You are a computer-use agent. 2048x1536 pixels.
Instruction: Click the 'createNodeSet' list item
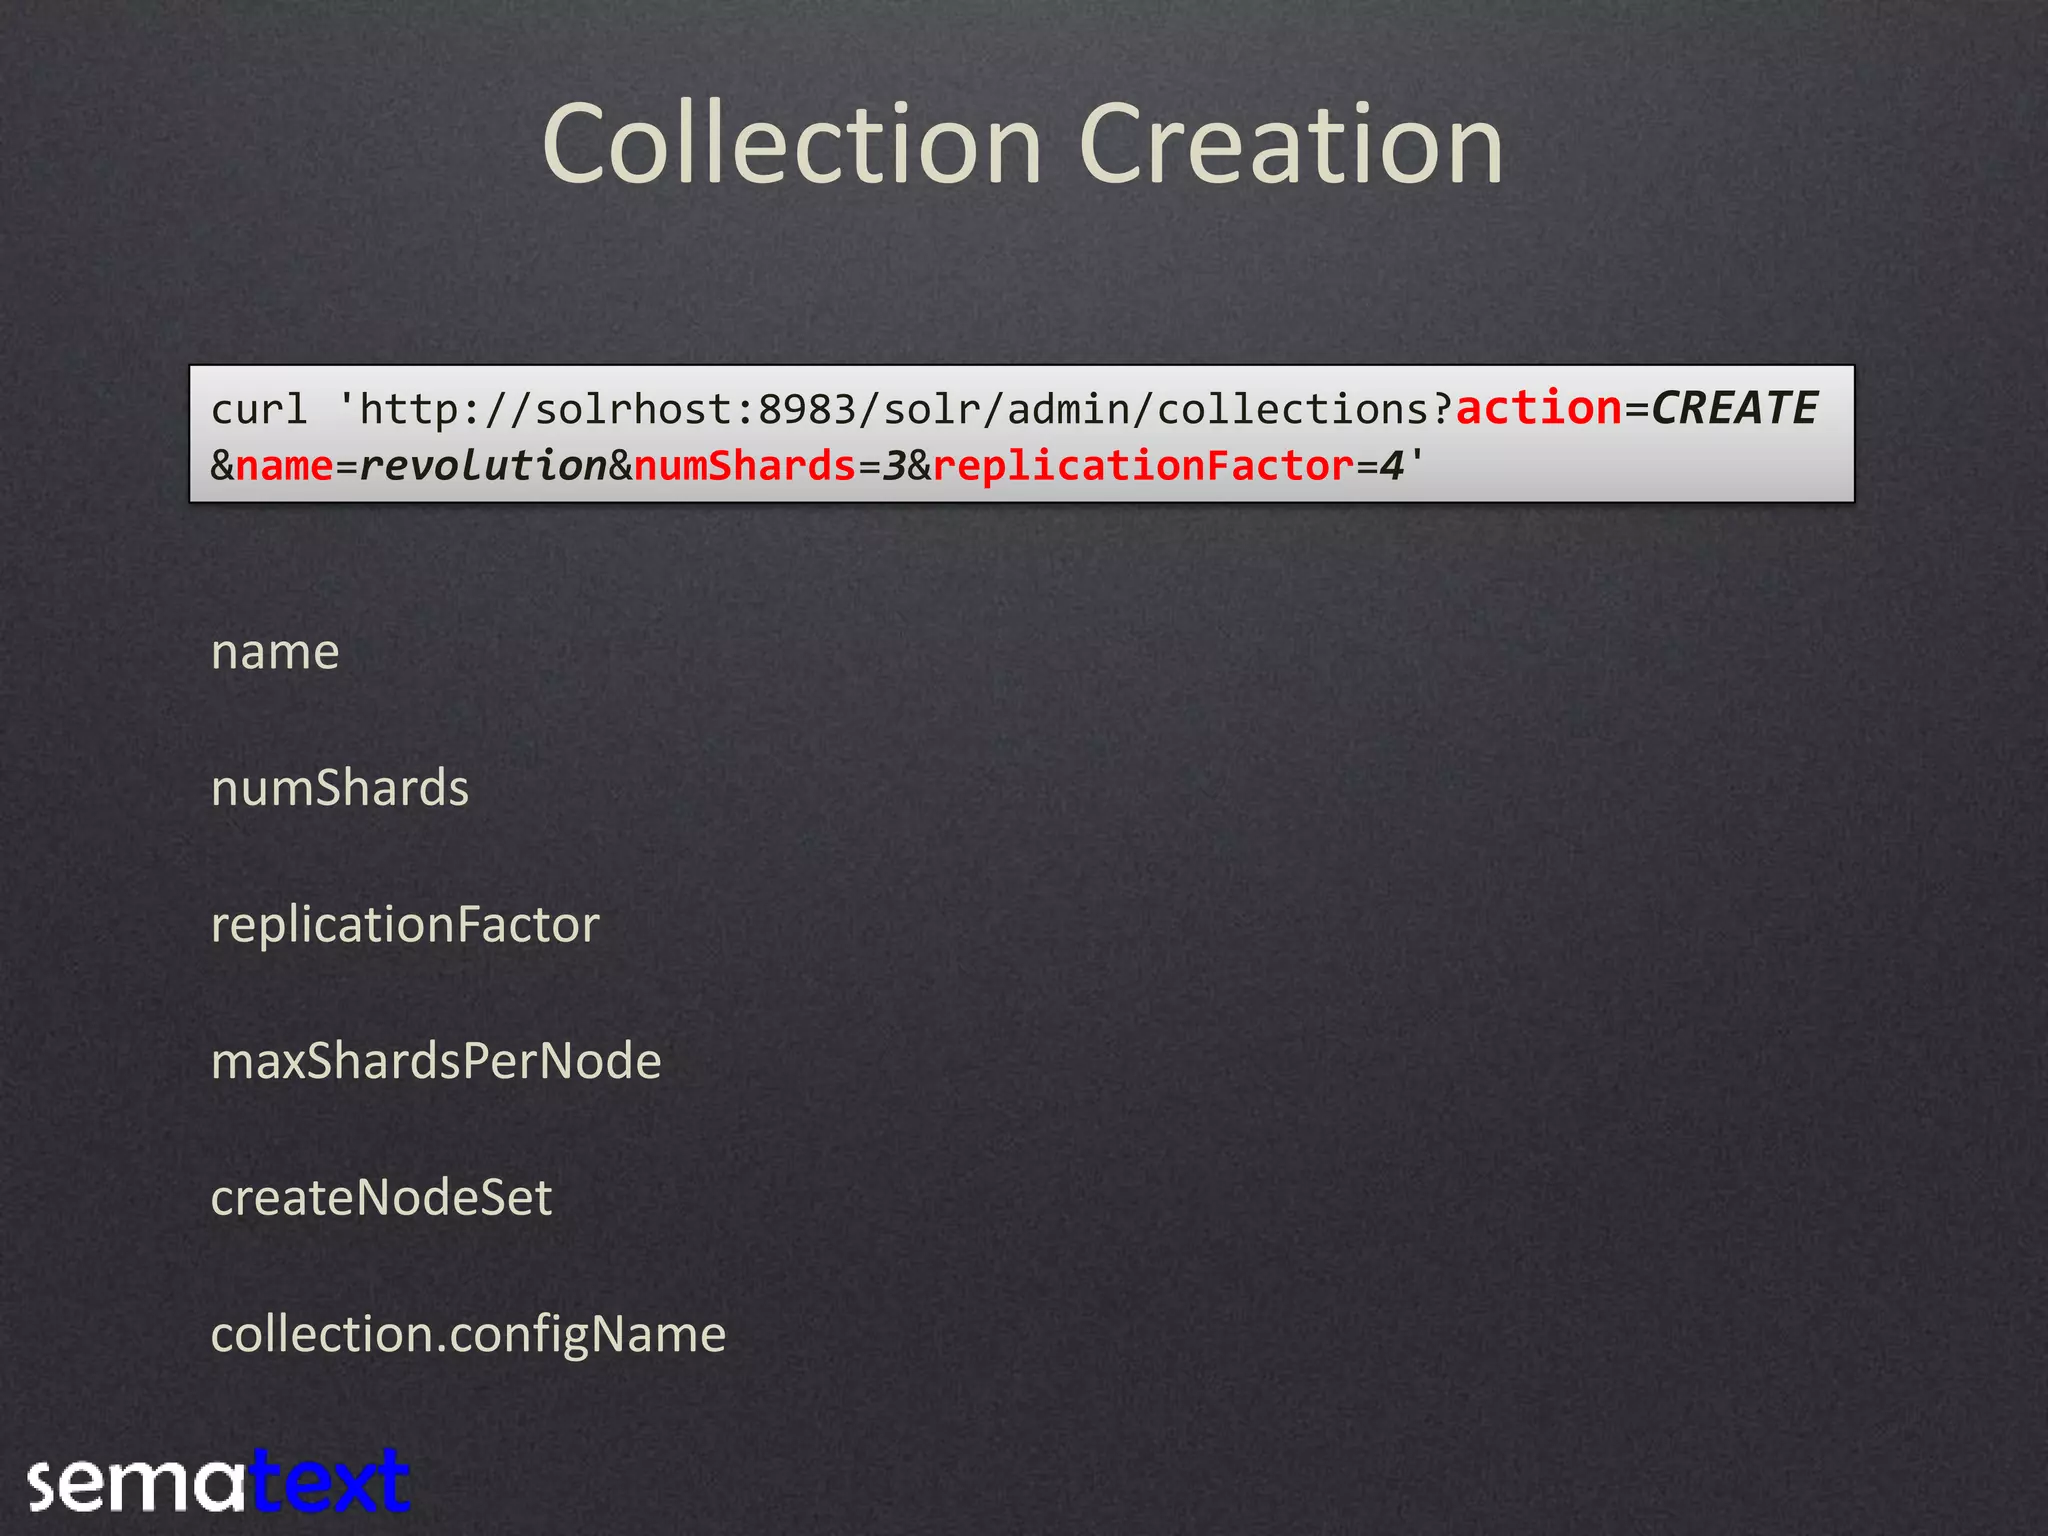381,1197
